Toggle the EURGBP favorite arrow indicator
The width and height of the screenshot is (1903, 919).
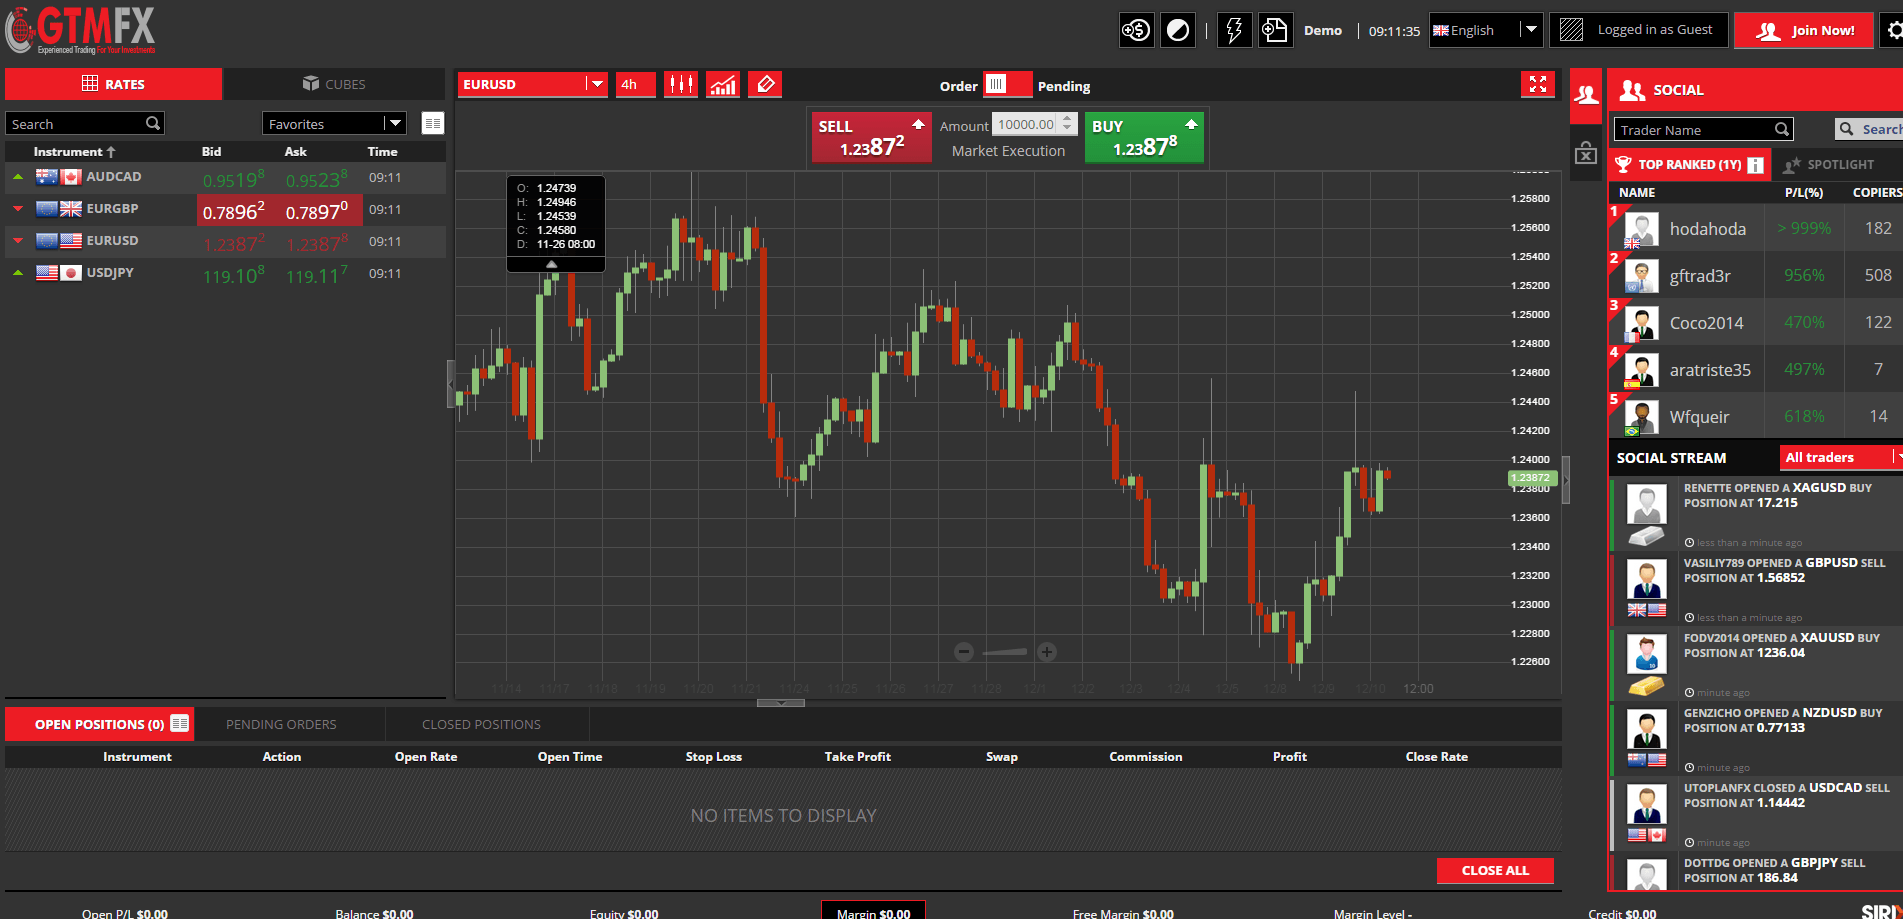18,209
